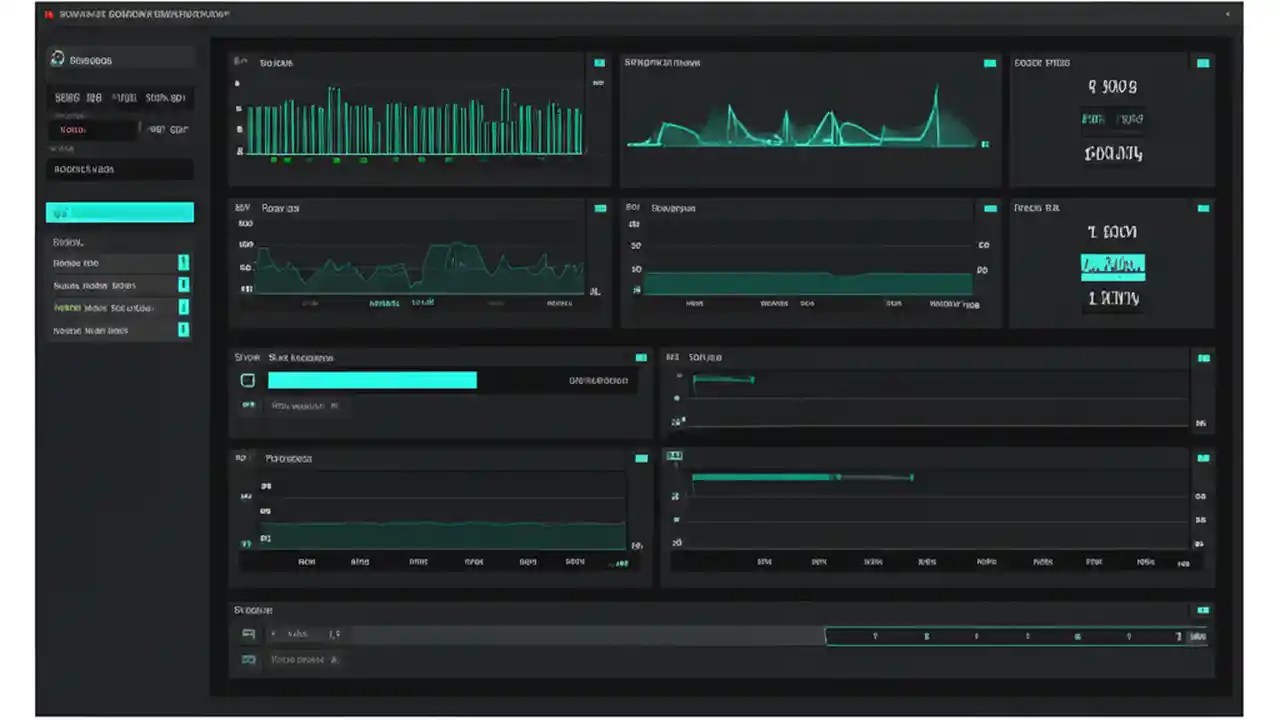Toggle the switch next to the last sidebar entry

[x=183, y=330]
